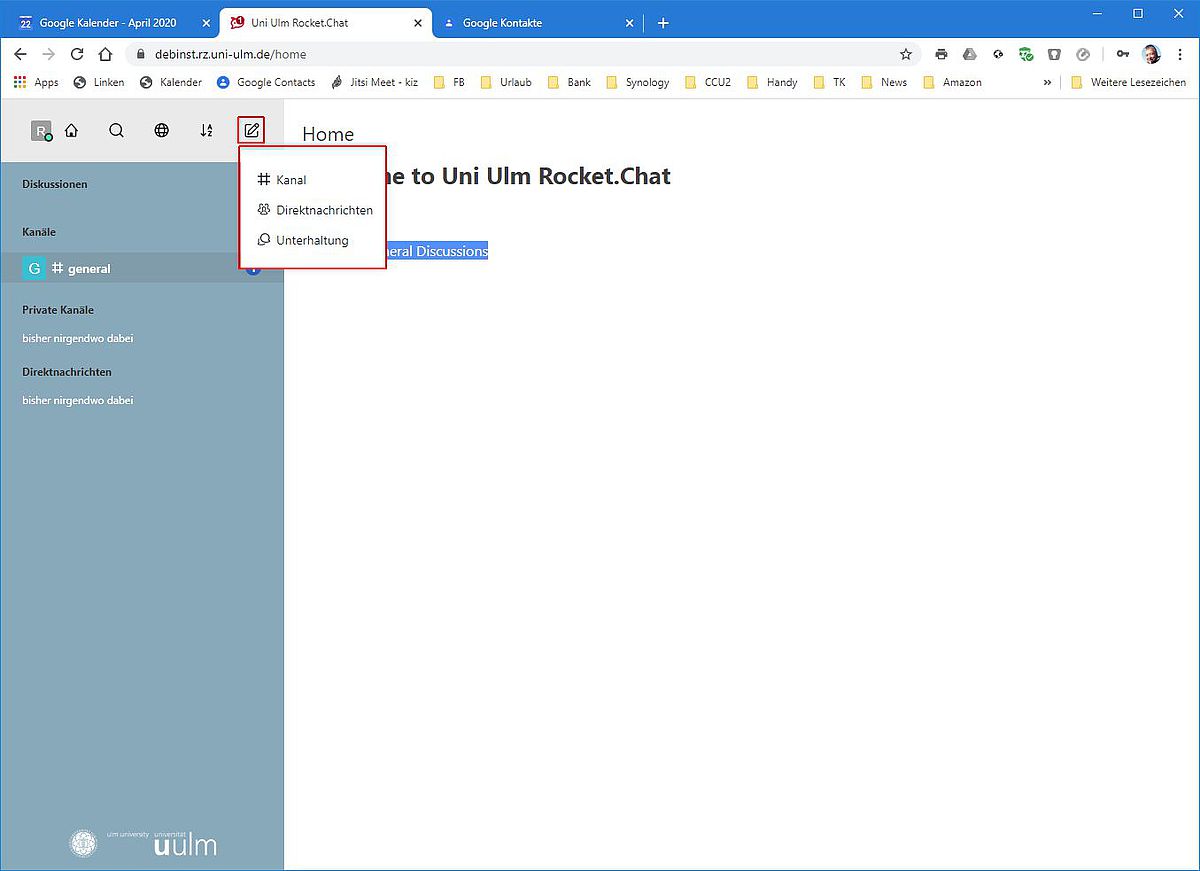This screenshot has width=1200, height=871.
Task: Click the Rocket.Chat home icon
Action: (71, 130)
